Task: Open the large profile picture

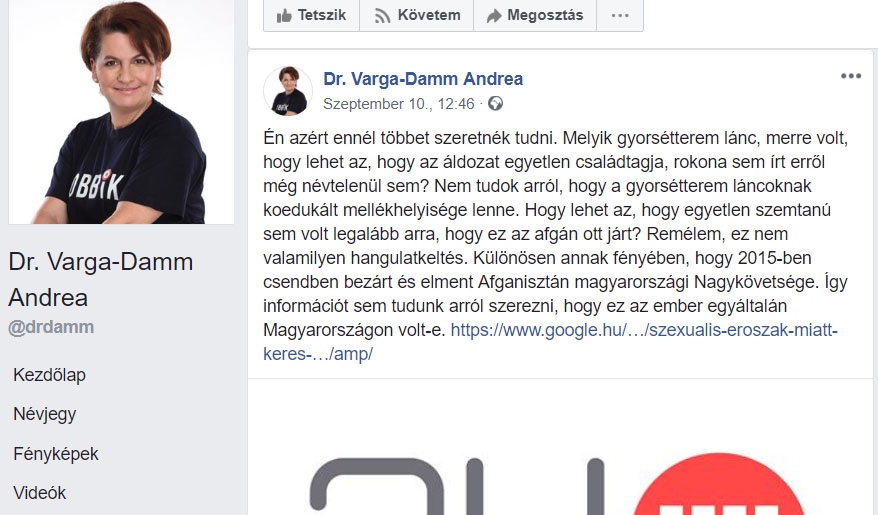Action: [122, 112]
